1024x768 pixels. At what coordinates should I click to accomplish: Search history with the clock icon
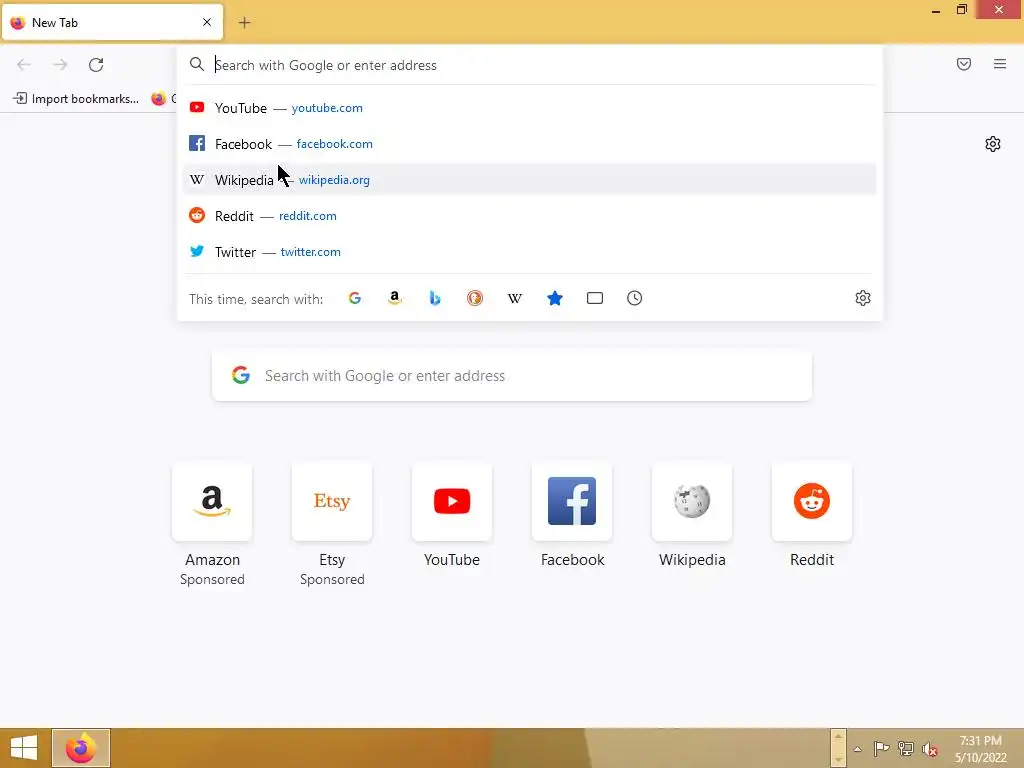635,298
